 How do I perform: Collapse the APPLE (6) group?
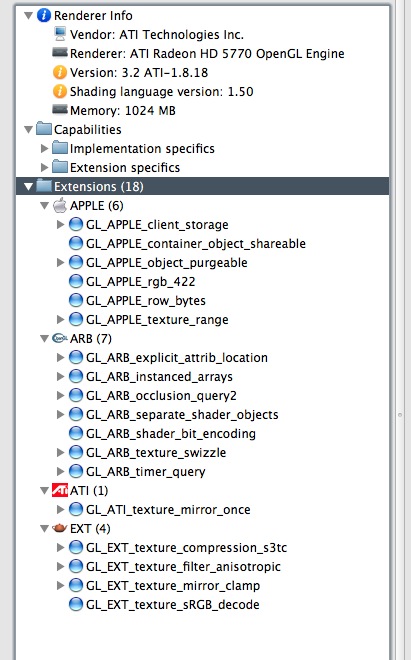[x=45, y=205]
